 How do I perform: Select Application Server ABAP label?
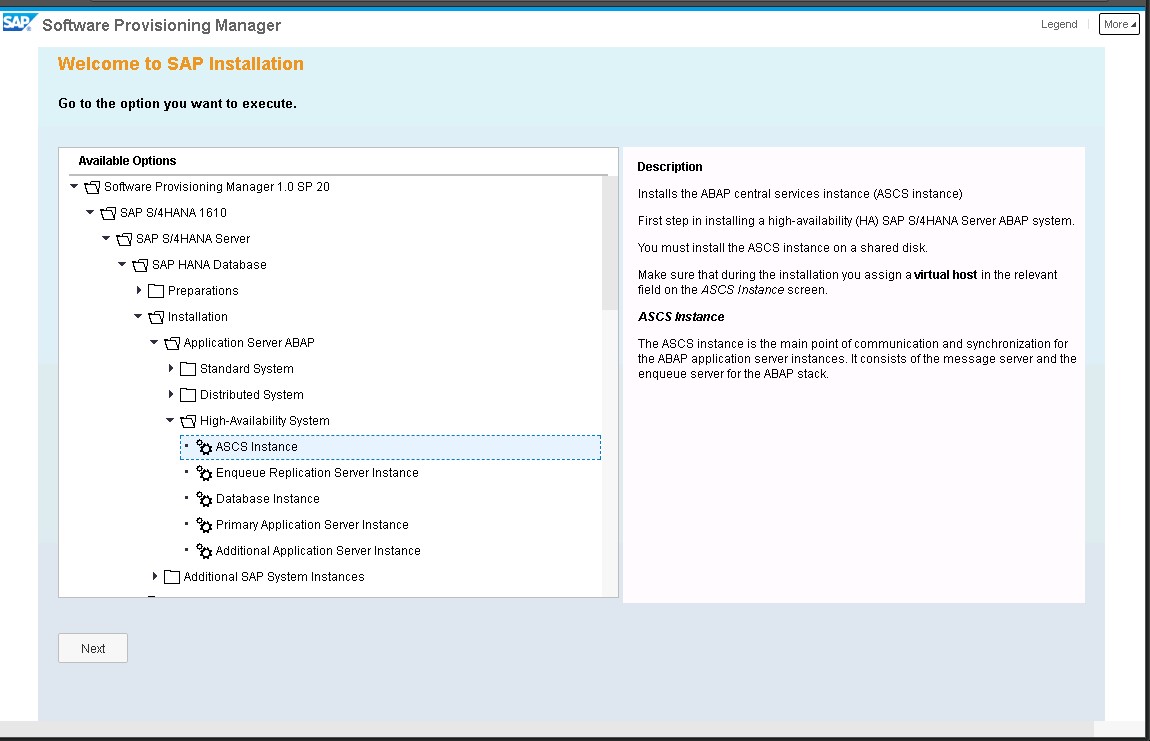point(249,343)
